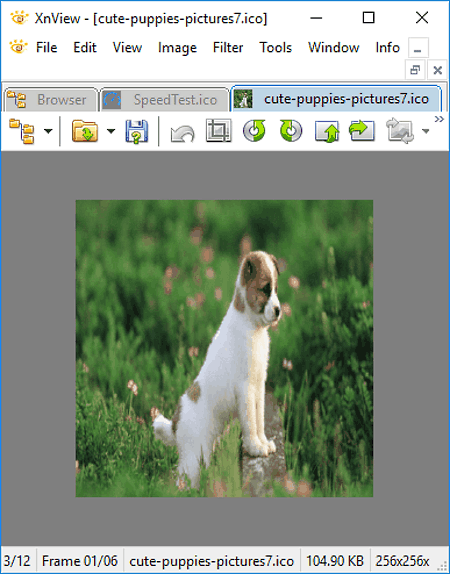Click the 3/12 file index in status bar
450x574 pixels.
pos(17,561)
